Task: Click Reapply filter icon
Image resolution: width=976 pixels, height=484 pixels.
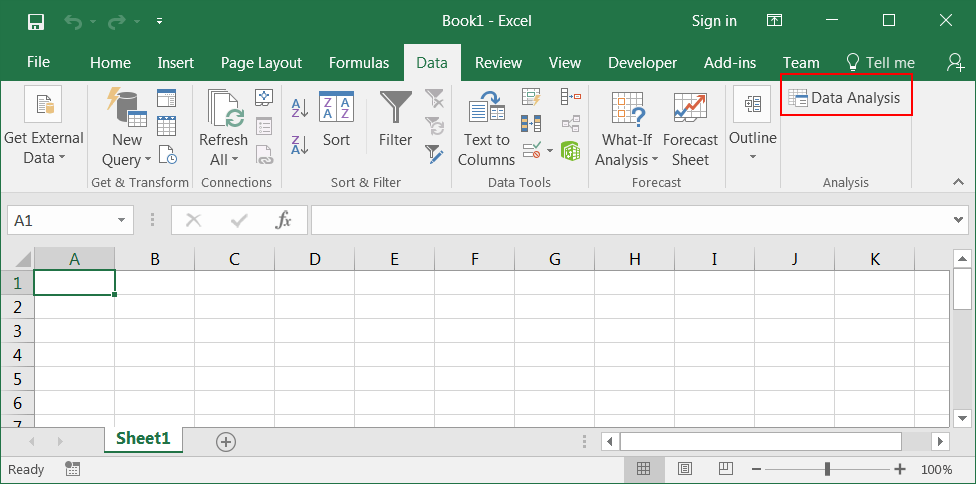Action: [434, 126]
